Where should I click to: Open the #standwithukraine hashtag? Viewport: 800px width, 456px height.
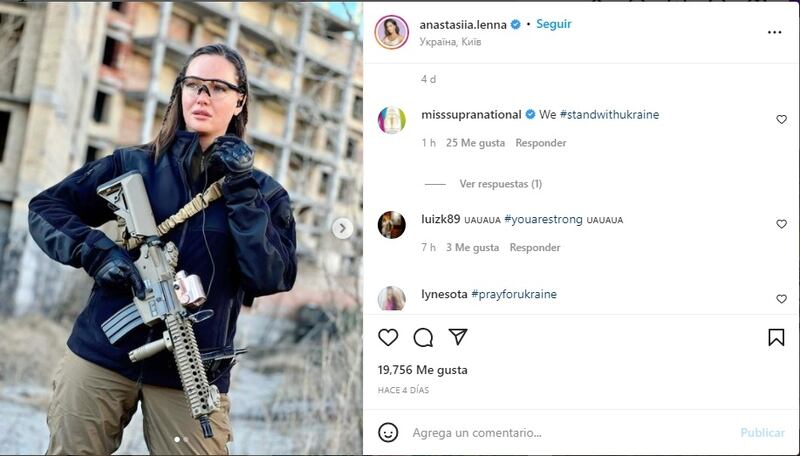pos(609,114)
